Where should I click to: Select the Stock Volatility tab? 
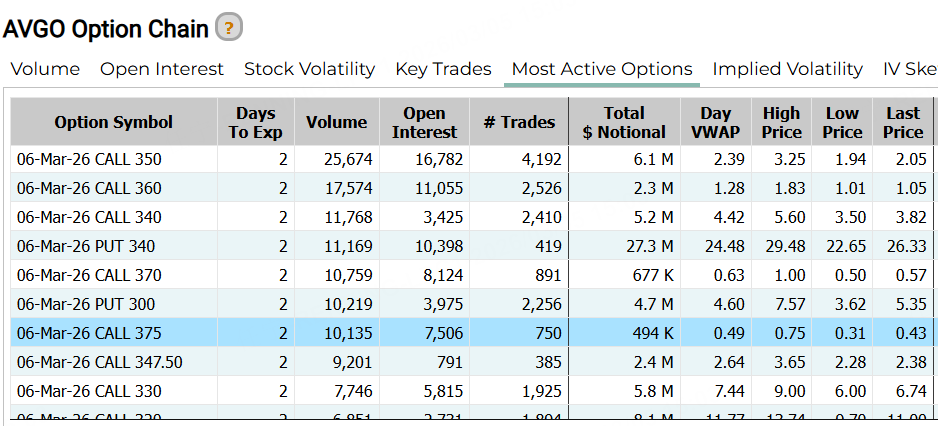click(x=309, y=69)
